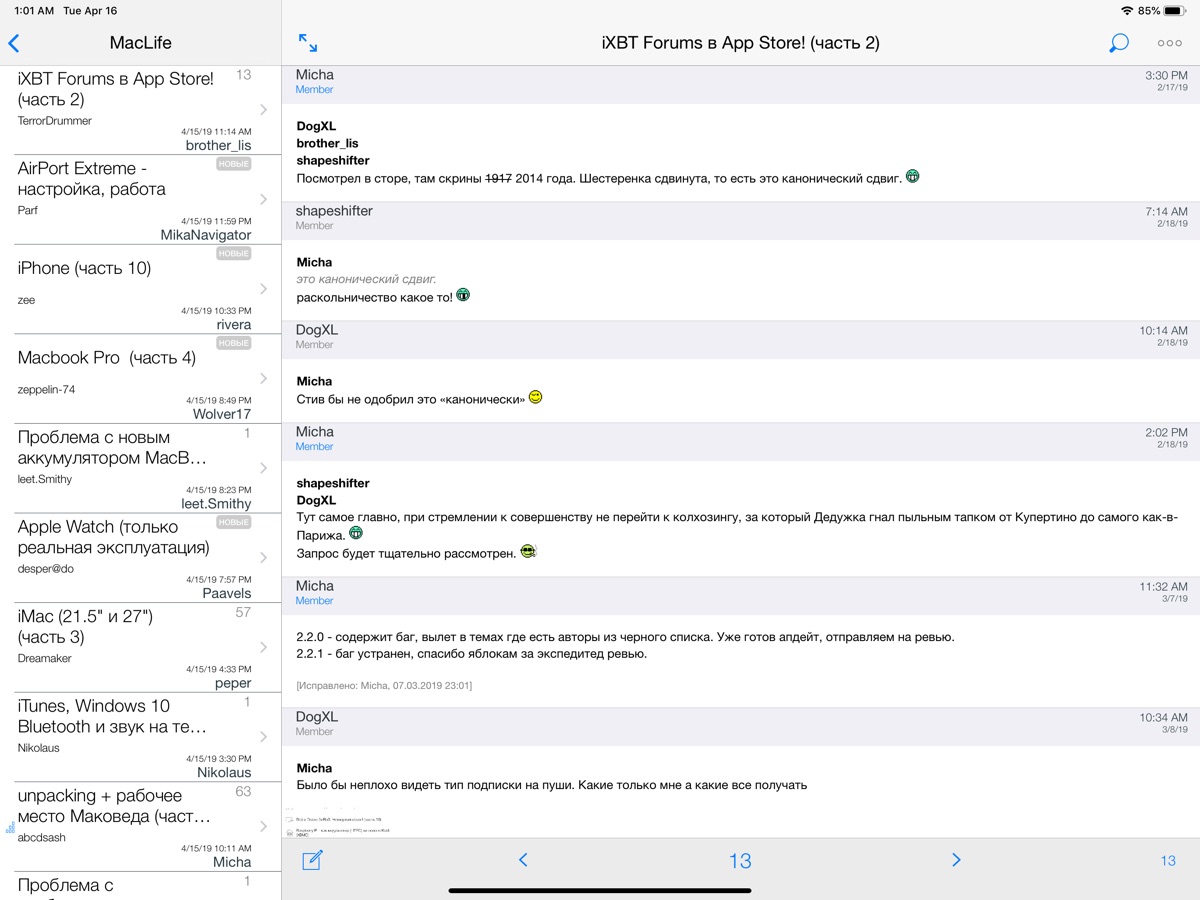Open the page 13 selector in center
This screenshot has height=900, width=1200.
click(x=740, y=861)
